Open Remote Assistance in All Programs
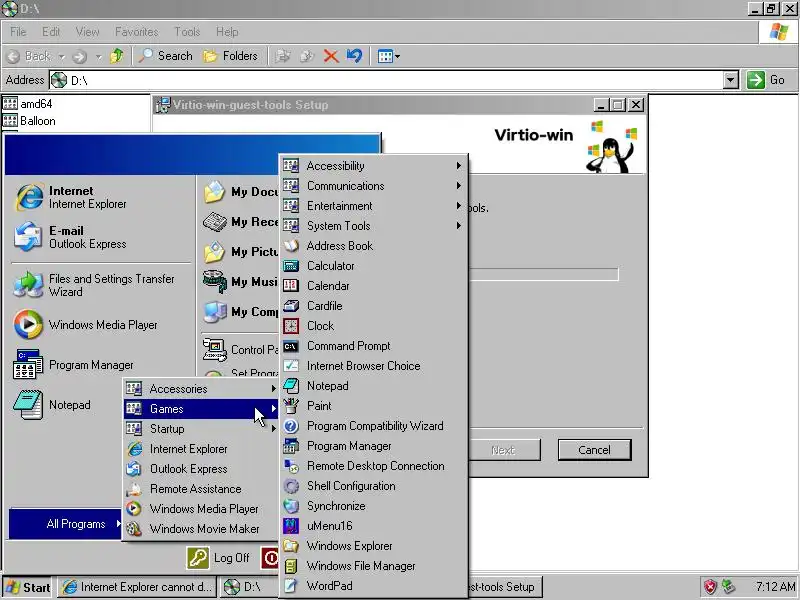The width and height of the screenshot is (800, 600). 201,489
